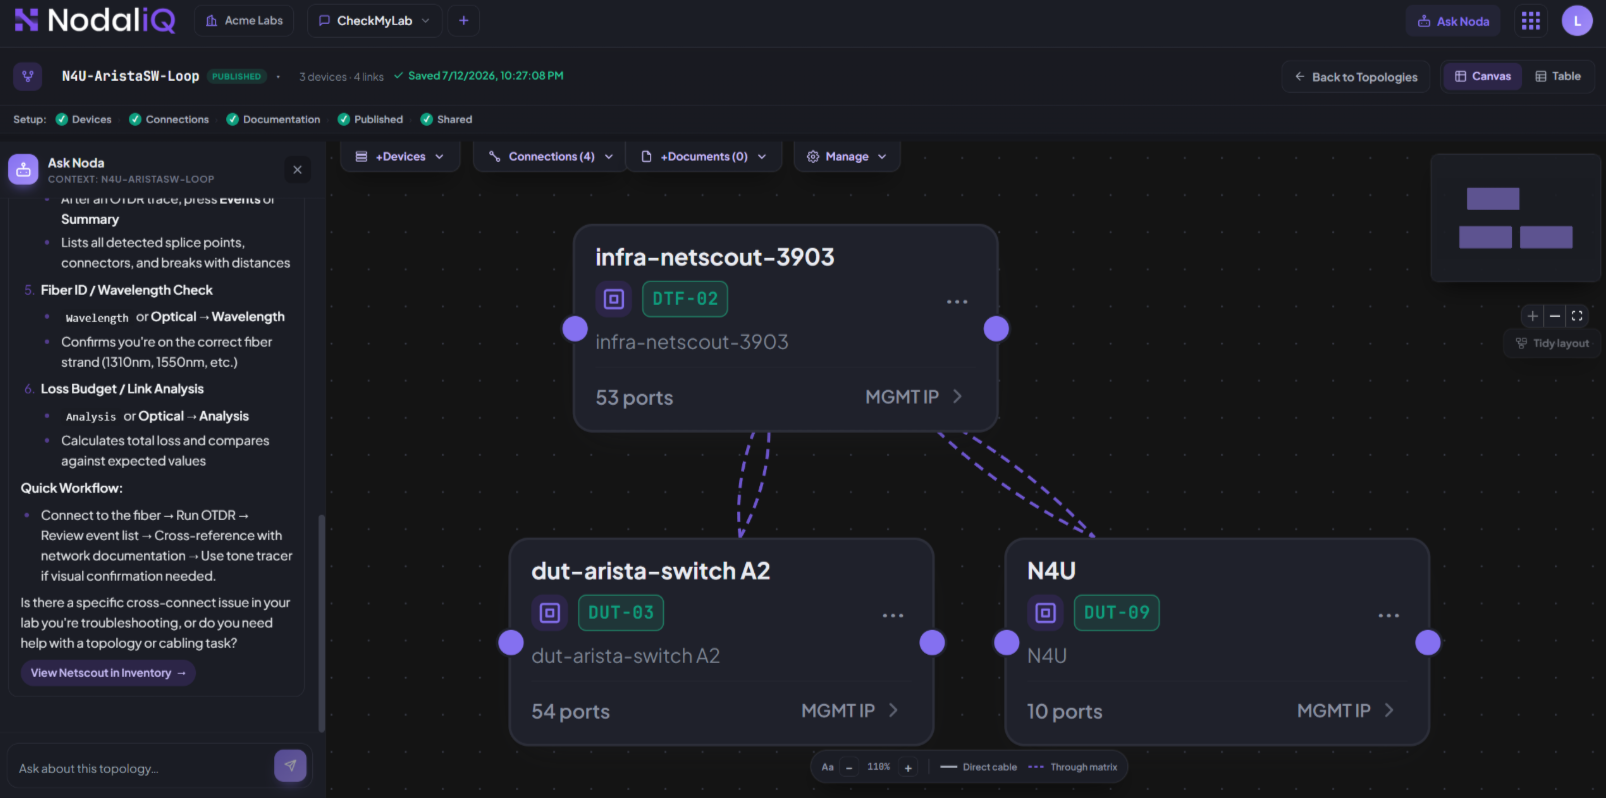Viewport: 1606px width, 798px height.
Task: Click the PUBLISHED status badge
Action: [x=236, y=76]
